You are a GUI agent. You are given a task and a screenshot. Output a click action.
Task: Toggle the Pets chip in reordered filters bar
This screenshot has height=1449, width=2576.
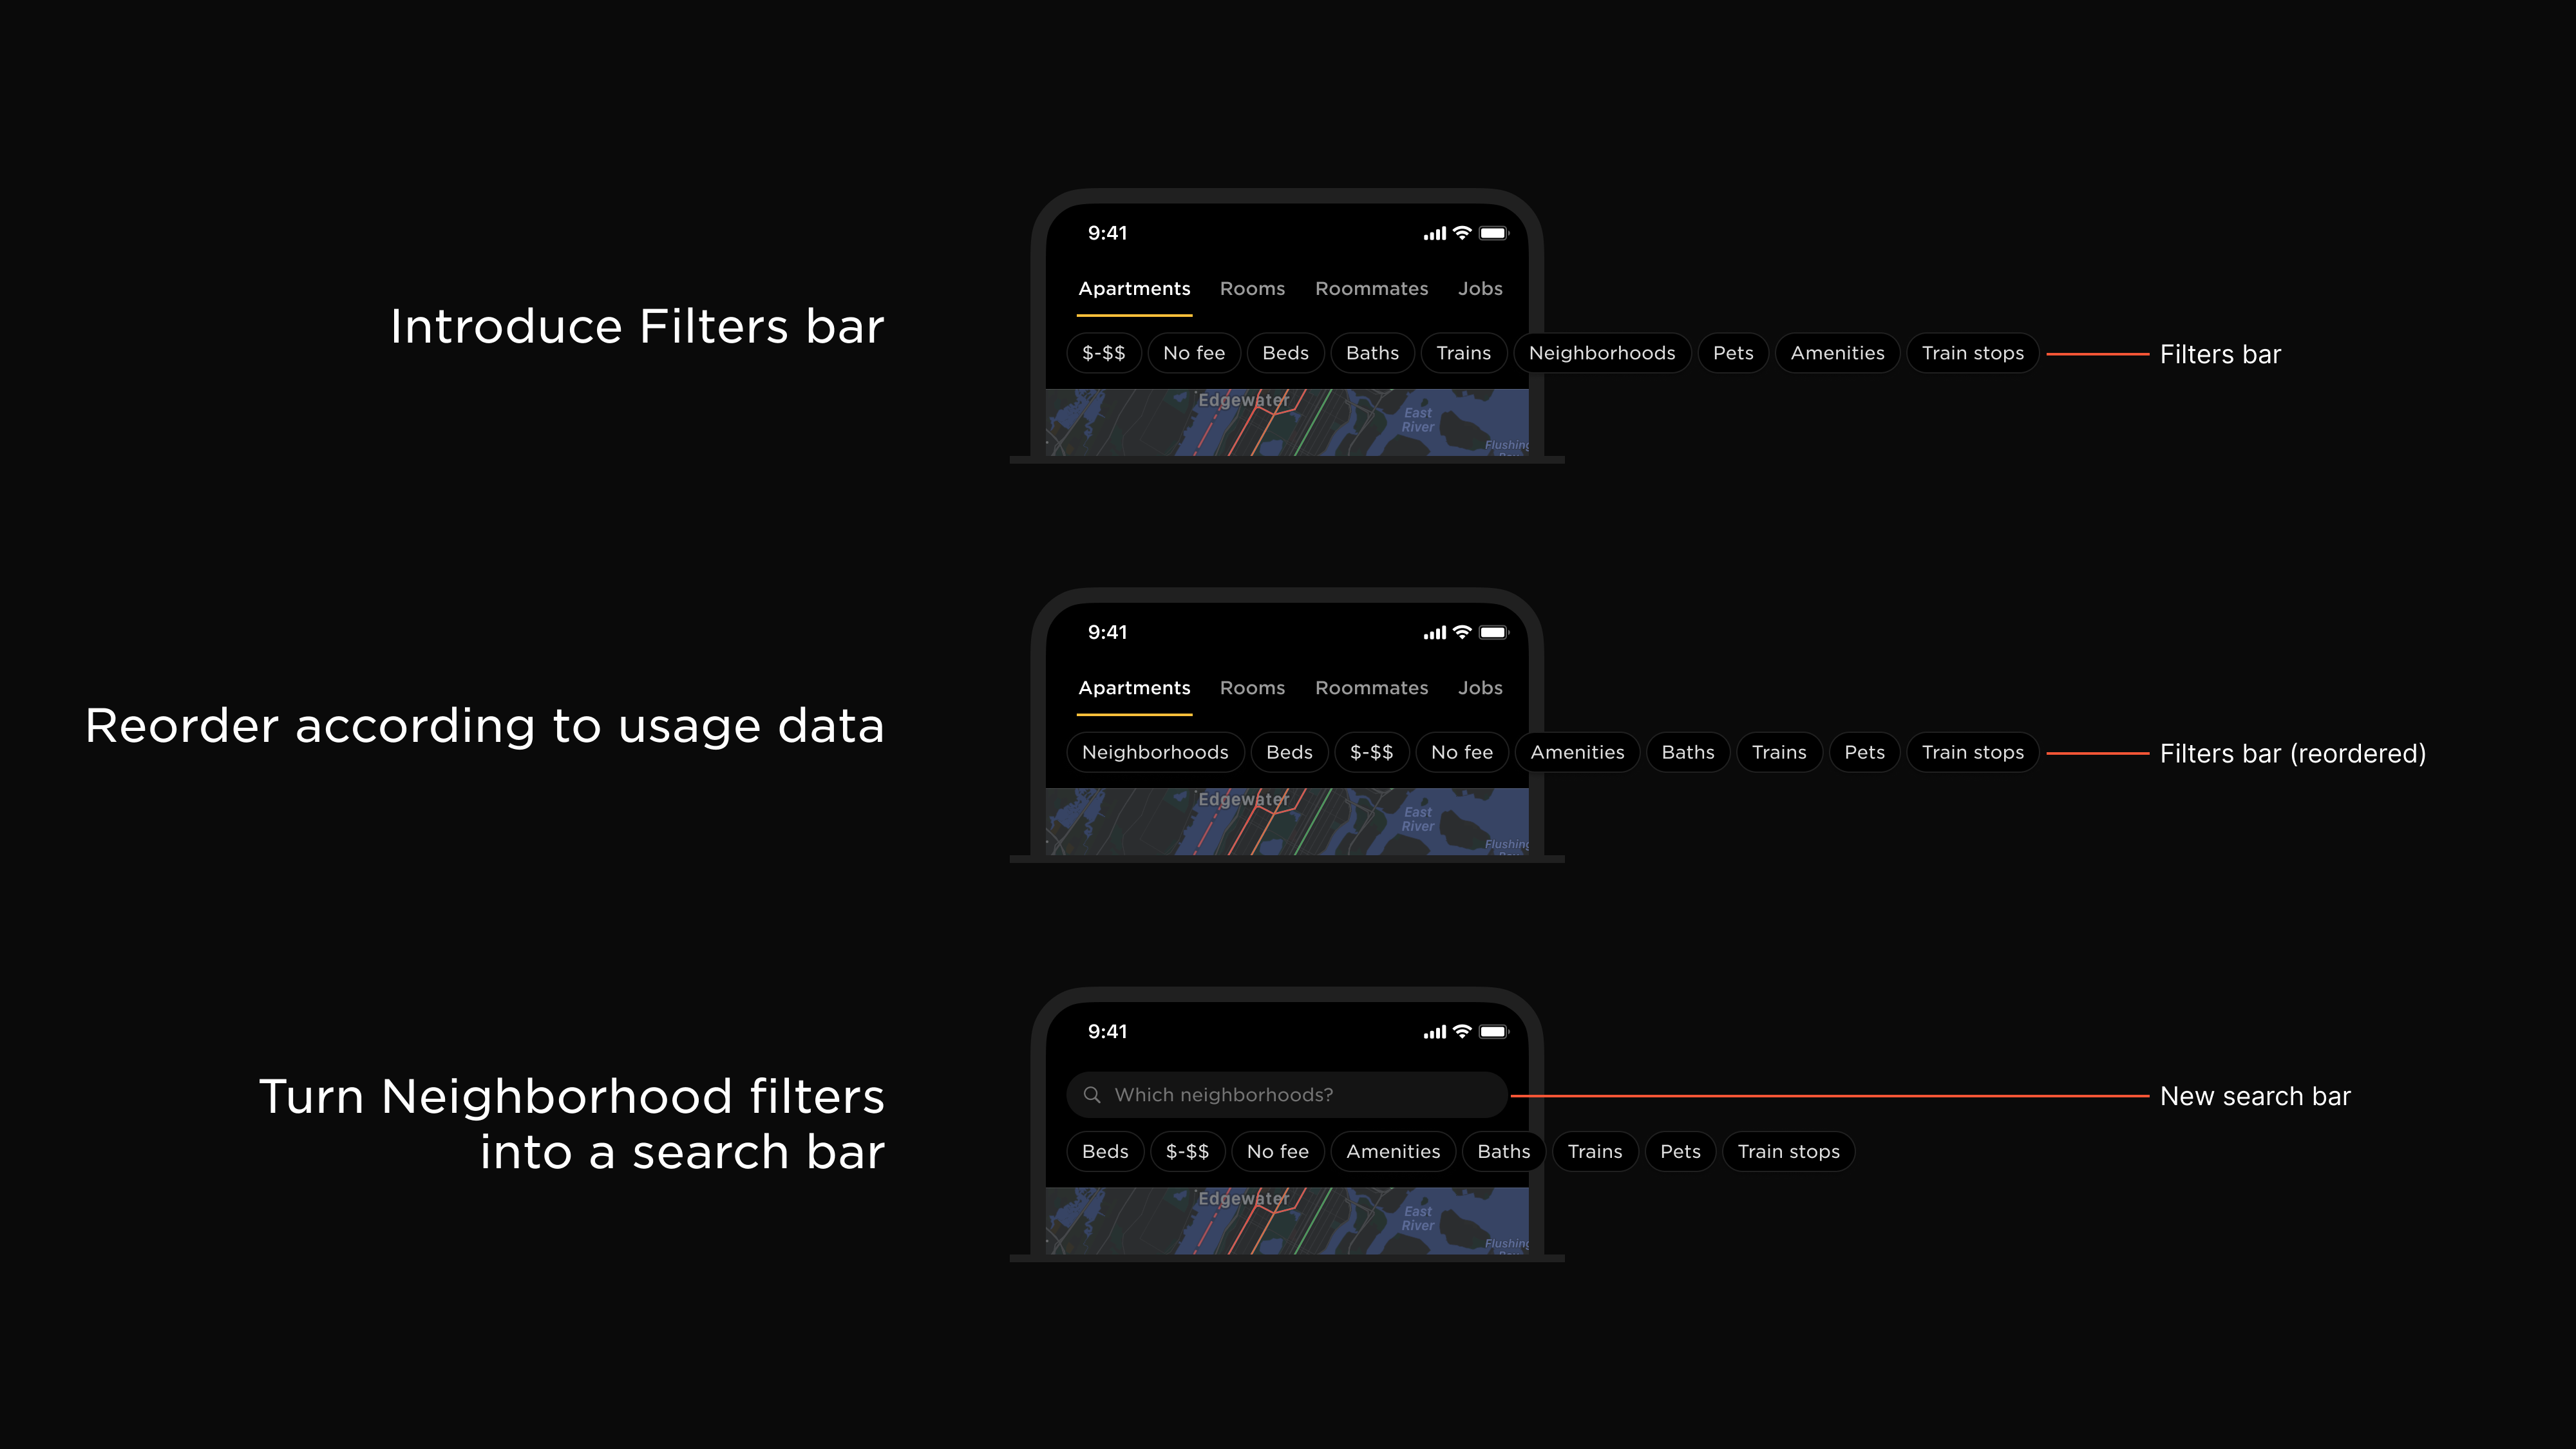pyautogui.click(x=1864, y=752)
